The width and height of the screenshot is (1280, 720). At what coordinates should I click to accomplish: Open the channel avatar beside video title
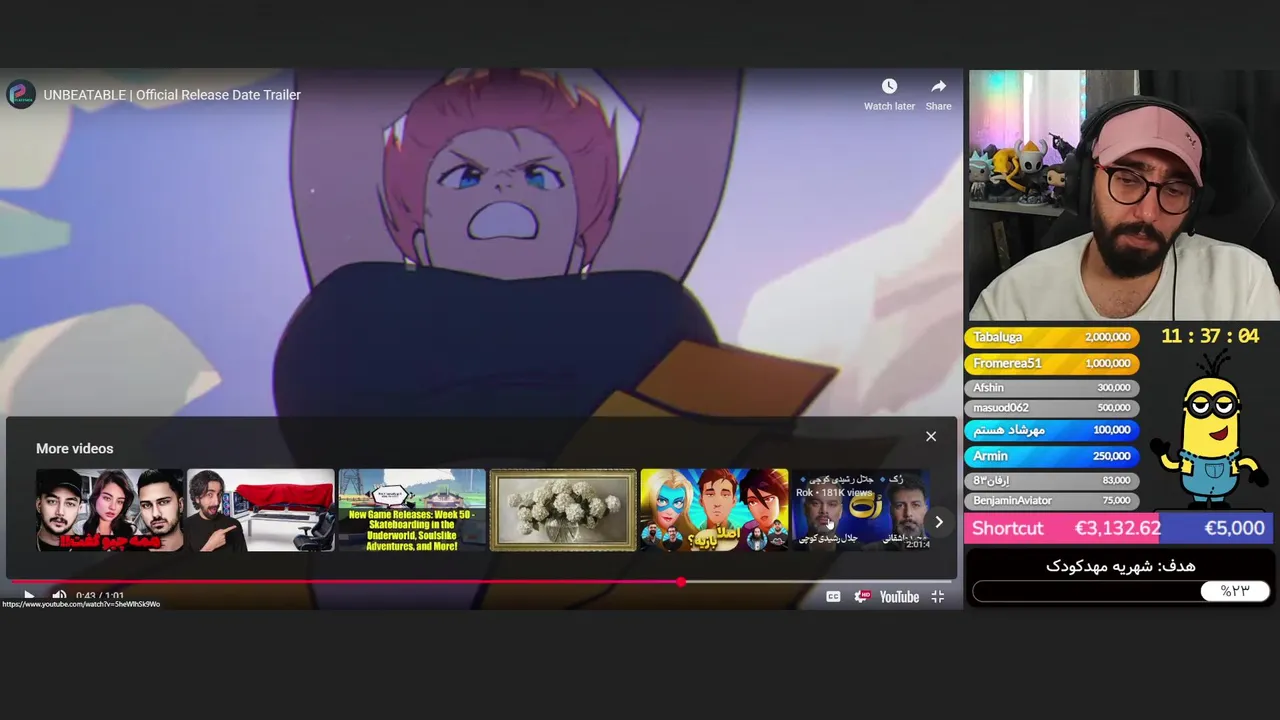pos(21,95)
